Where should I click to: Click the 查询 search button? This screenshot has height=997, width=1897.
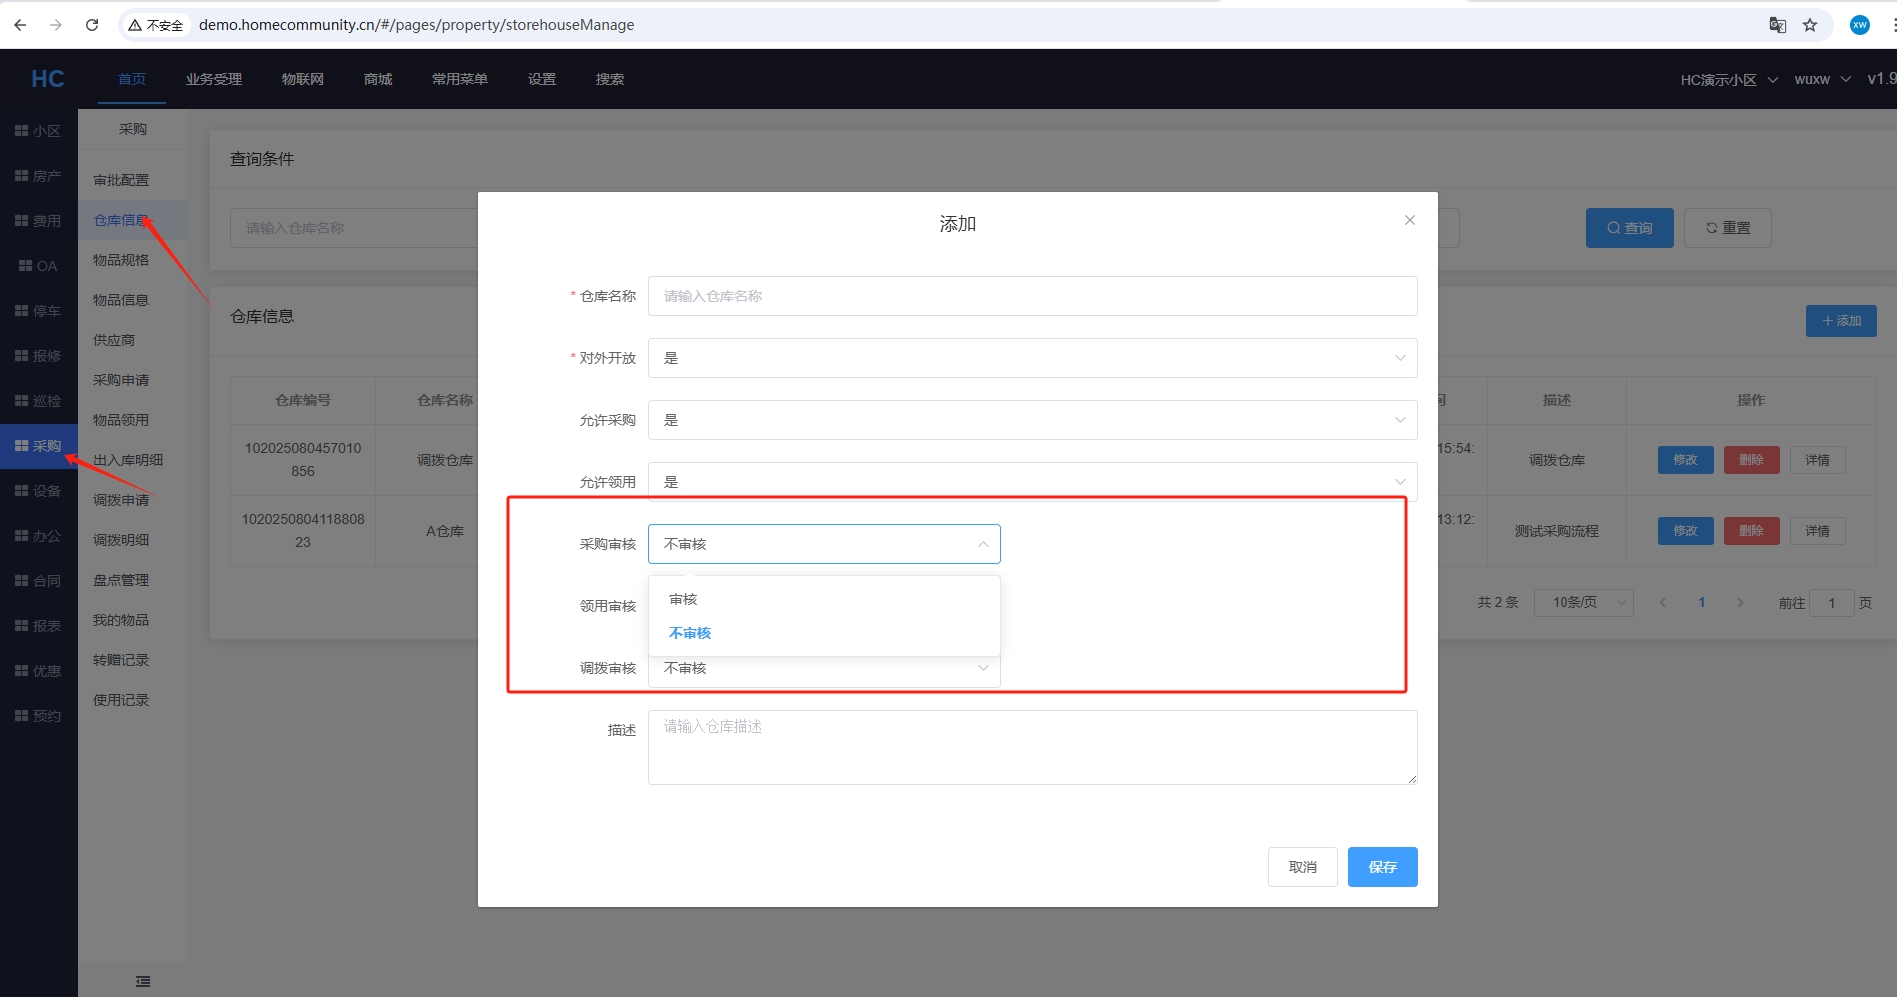point(1629,228)
